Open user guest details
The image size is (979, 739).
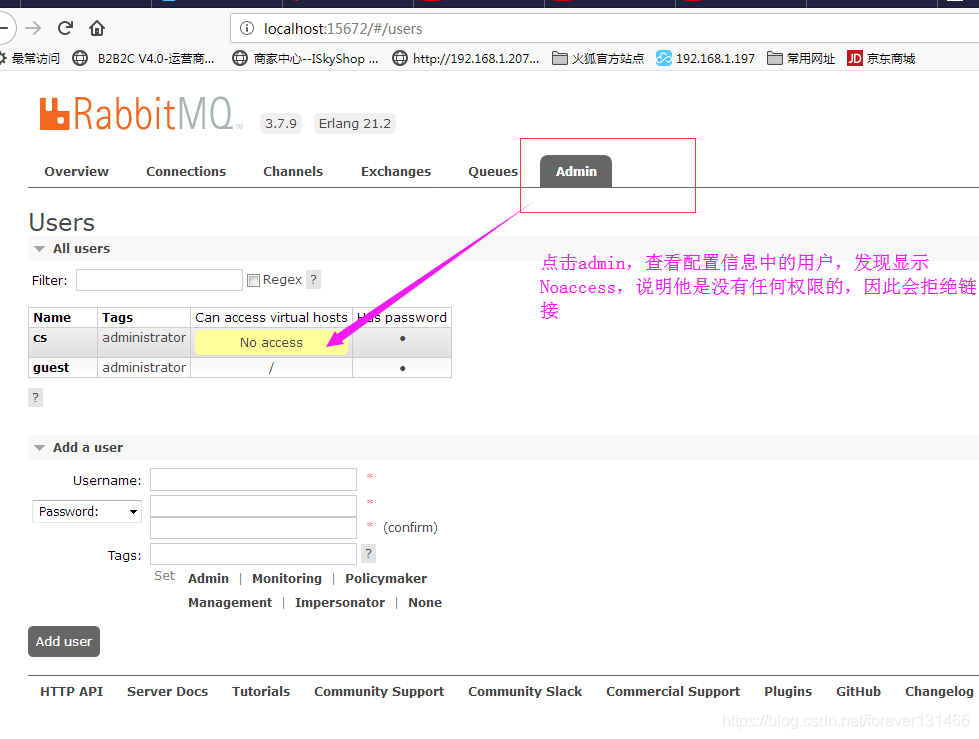[x=51, y=368]
